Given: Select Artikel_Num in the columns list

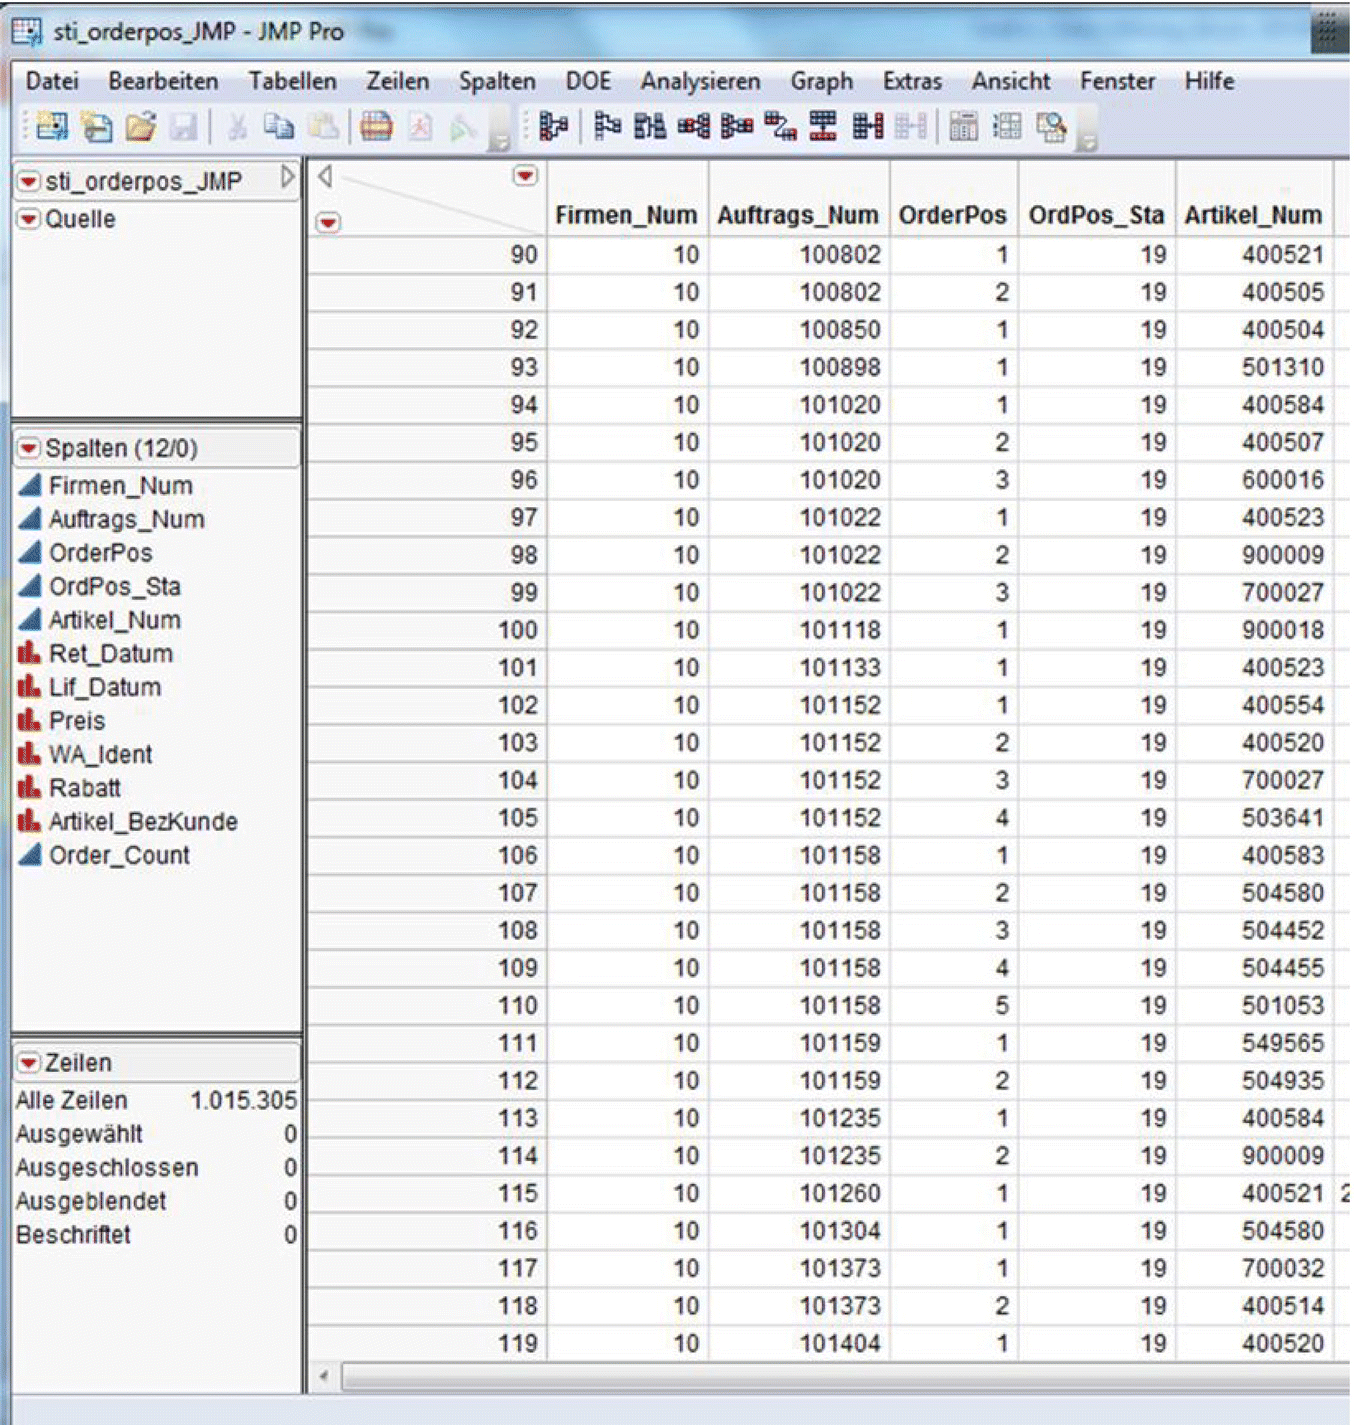Looking at the screenshot, I should click(x=115, y=620).
